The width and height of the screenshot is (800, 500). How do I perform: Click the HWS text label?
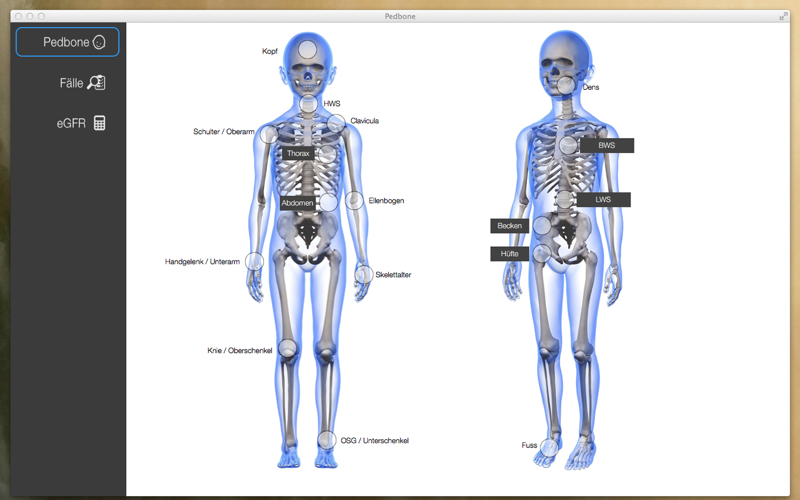click(332, 104)
